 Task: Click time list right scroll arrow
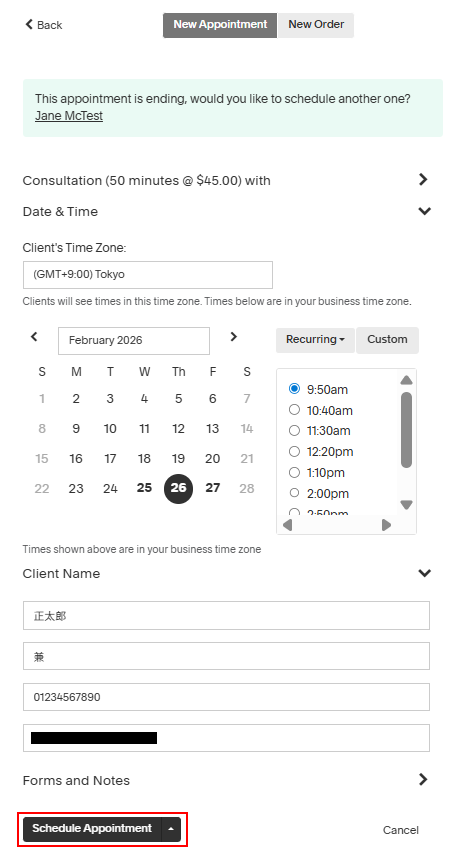click(386, 525)
